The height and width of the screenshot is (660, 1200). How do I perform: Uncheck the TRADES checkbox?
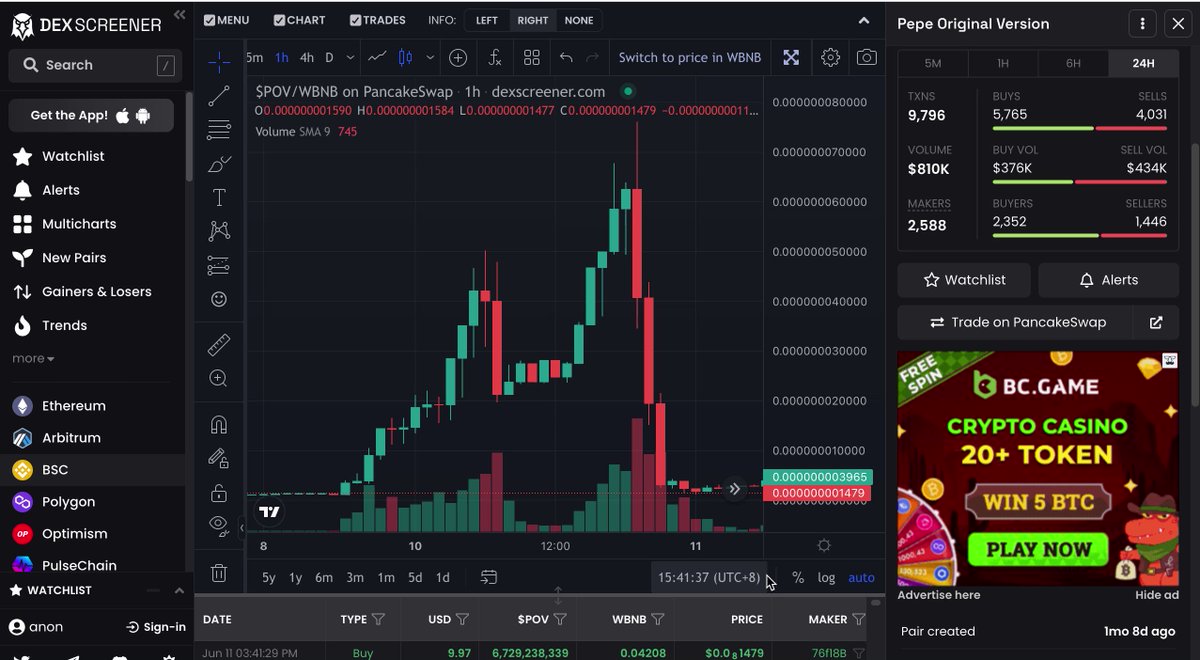tap(356, 20)
